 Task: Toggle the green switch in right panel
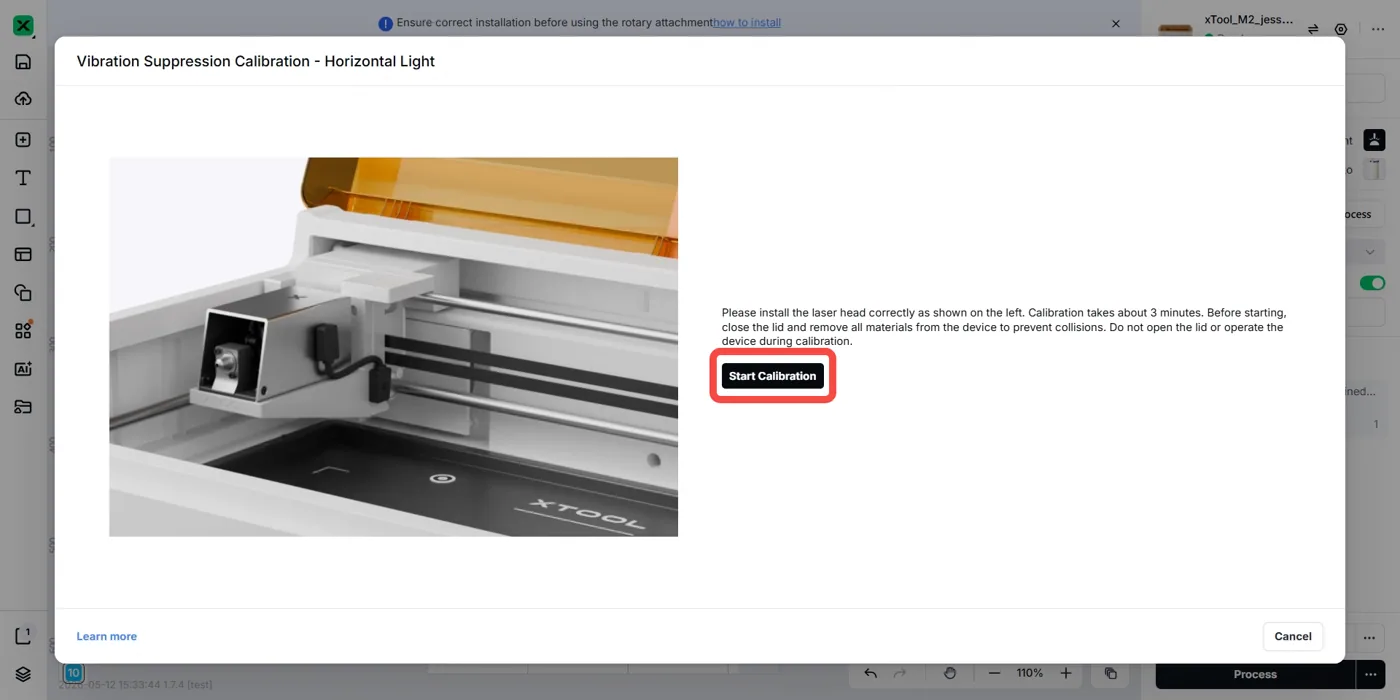[1372, 283]
